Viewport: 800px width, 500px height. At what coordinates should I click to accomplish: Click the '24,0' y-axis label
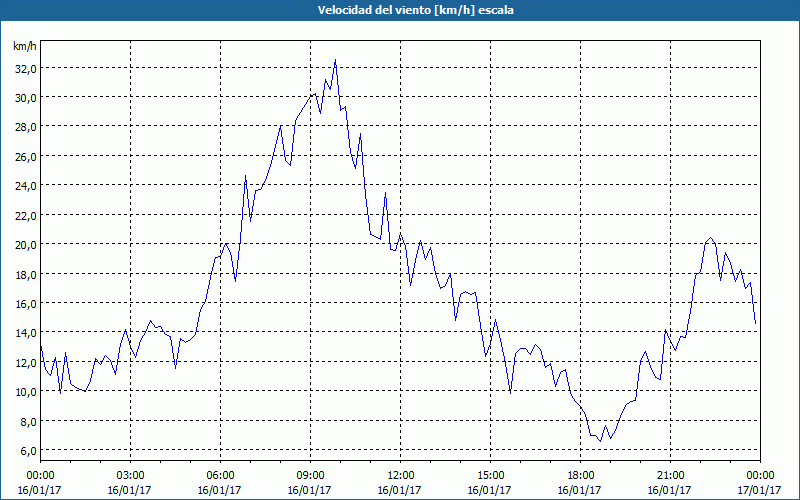click(x=26, y=186)
